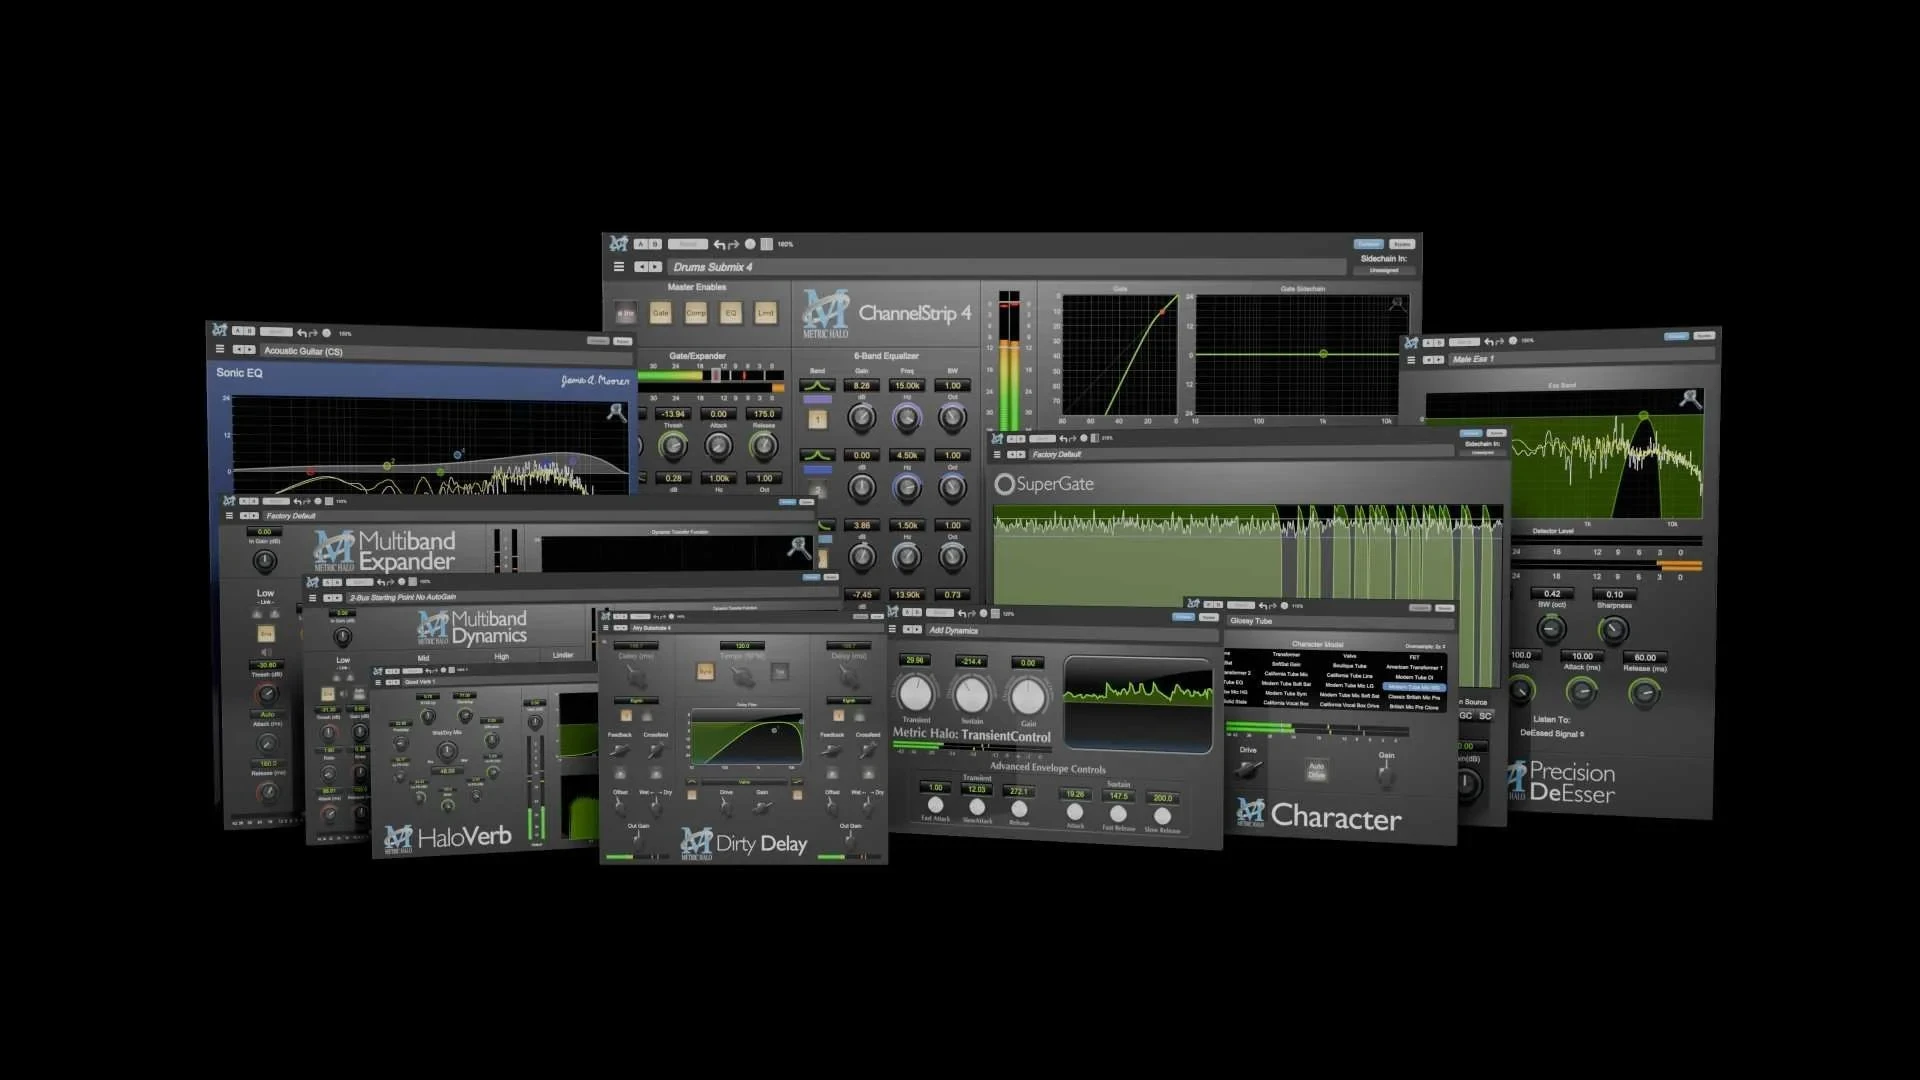Select the first EQ band shape icon in ChannelStrip

click(x=817, y=386)
